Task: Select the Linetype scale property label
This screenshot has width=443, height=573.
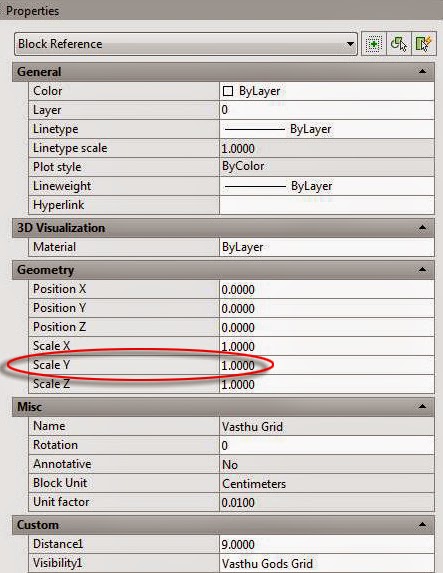Action: [x=70, y=148]
